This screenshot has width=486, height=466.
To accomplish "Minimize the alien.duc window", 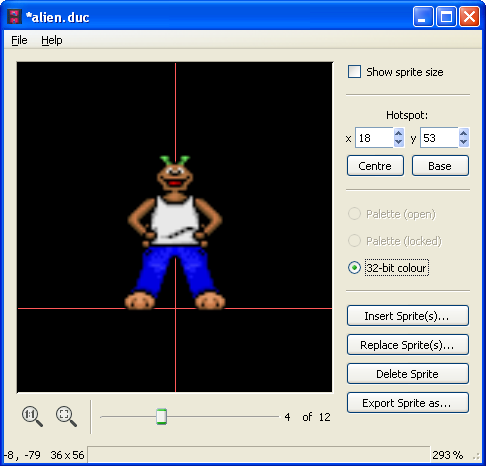I will pyautogui.click(x=423, y=16).
